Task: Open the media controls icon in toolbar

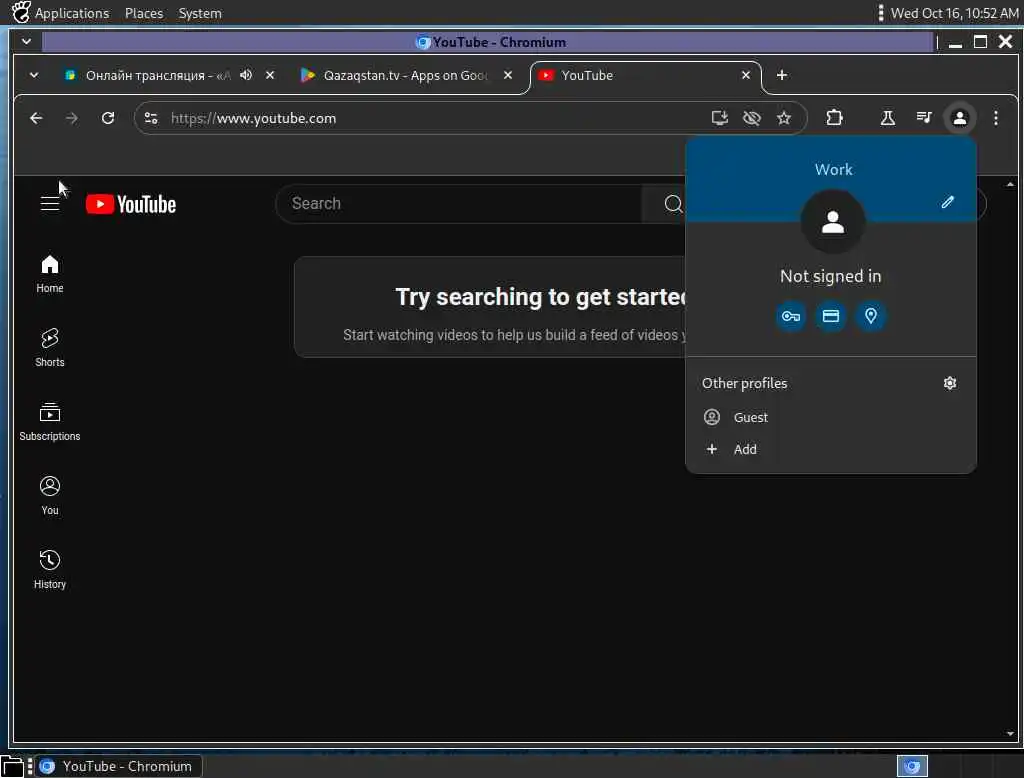Action: (x=923, y=118)
